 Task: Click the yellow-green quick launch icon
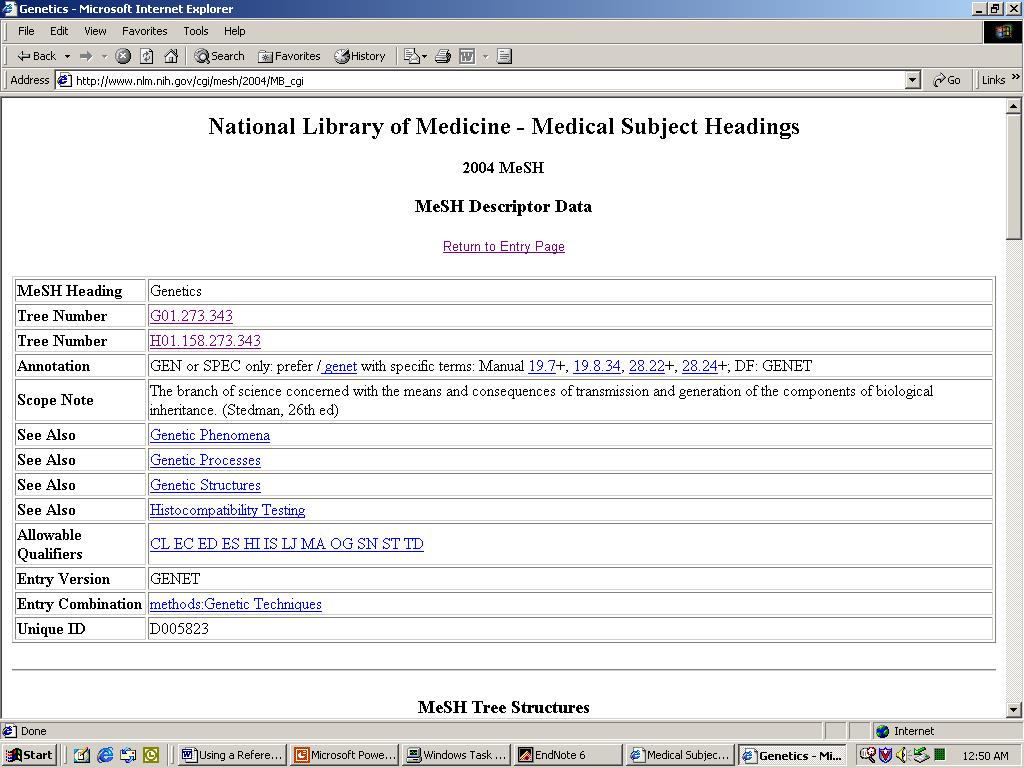151,756
